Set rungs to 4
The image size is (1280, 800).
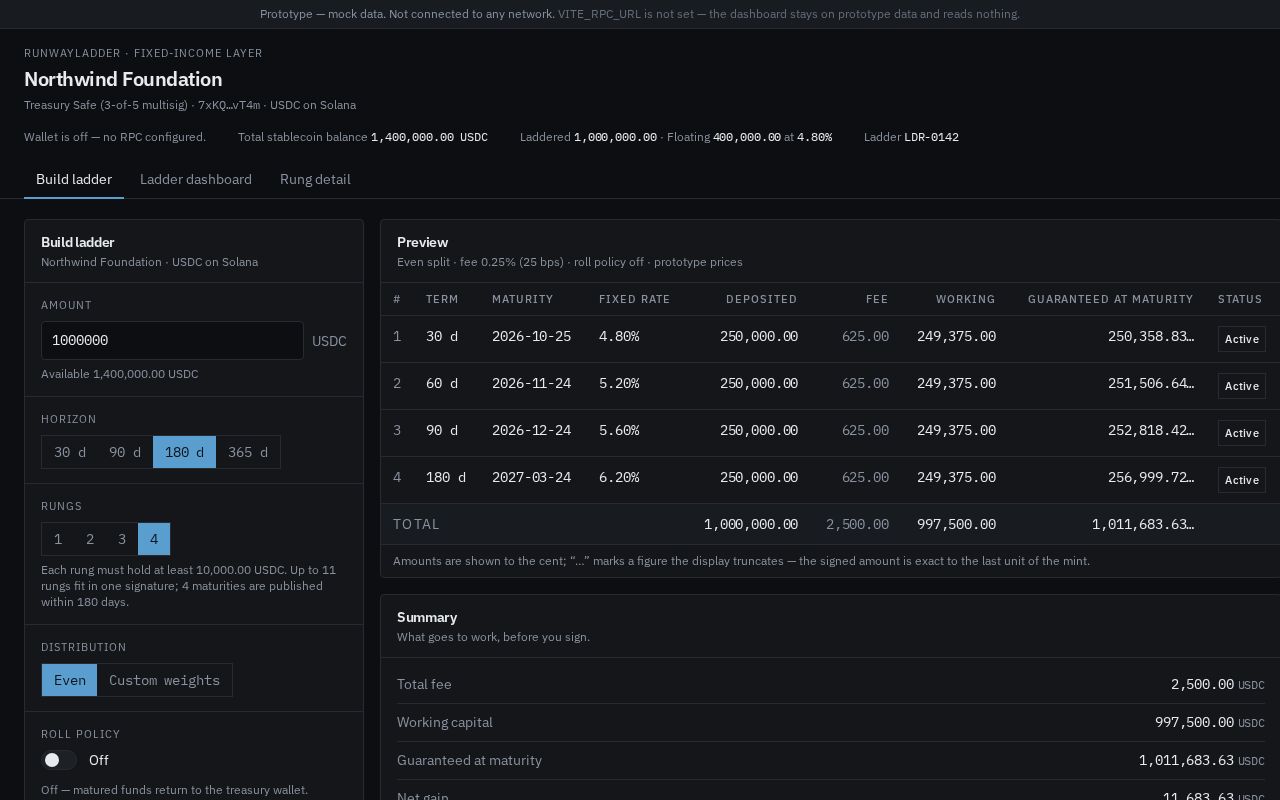(x=154, y=539)
